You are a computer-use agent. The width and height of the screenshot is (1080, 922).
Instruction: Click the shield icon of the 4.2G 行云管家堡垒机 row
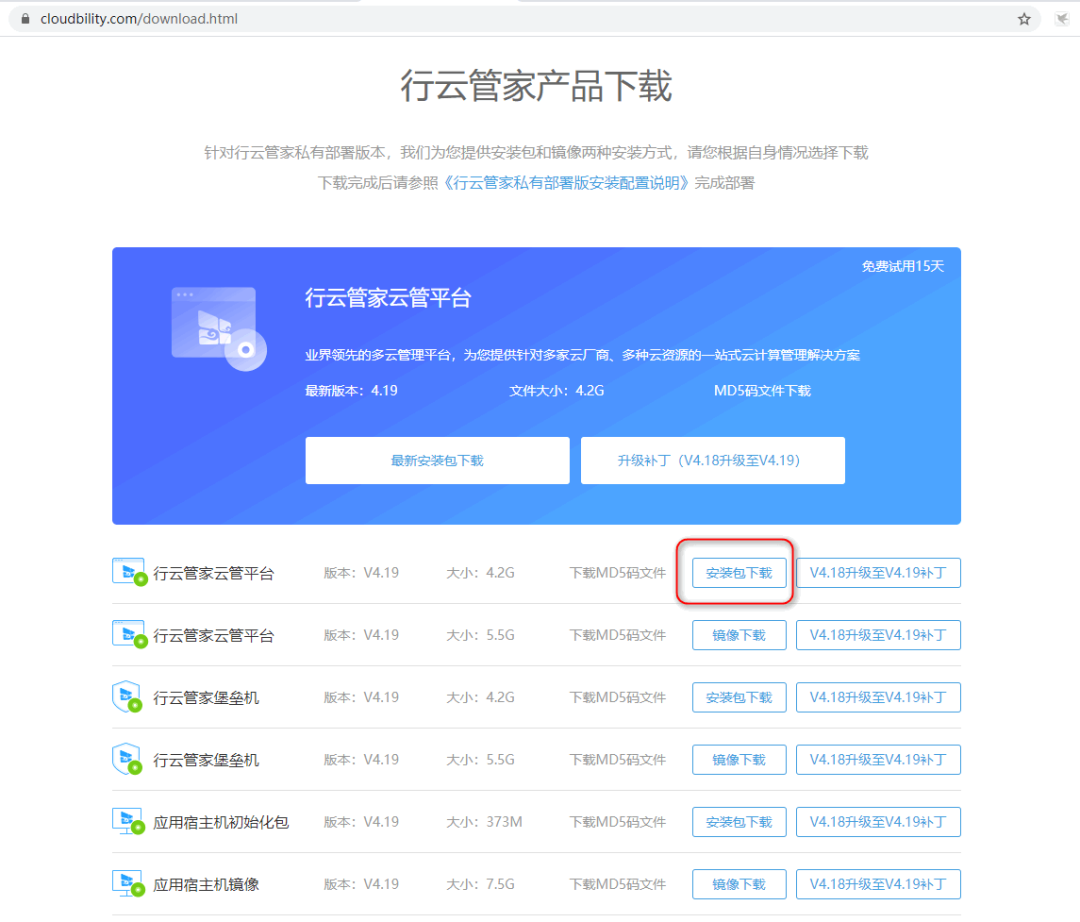[x=127, y=696]
